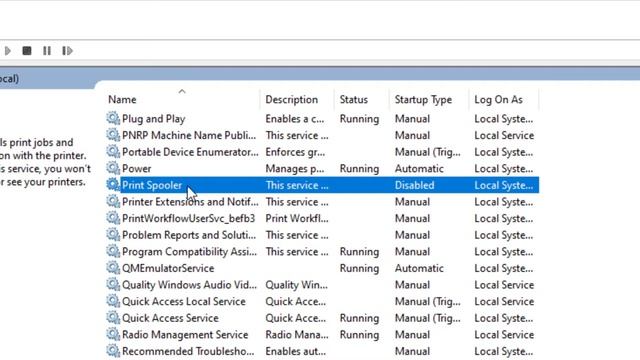
Task: Click the gear icon for Plug and Play
Action: pyautogui.click(x=113, y=118)
